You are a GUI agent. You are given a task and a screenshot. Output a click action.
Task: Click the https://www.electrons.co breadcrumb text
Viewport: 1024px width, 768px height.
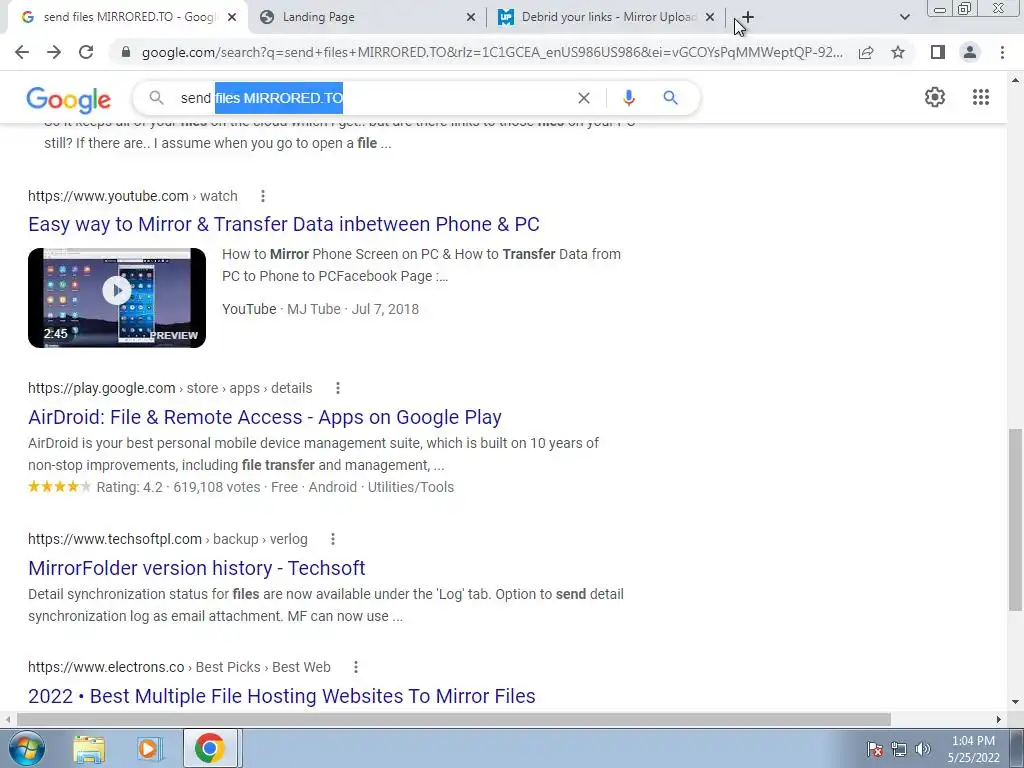click(106, 667)
